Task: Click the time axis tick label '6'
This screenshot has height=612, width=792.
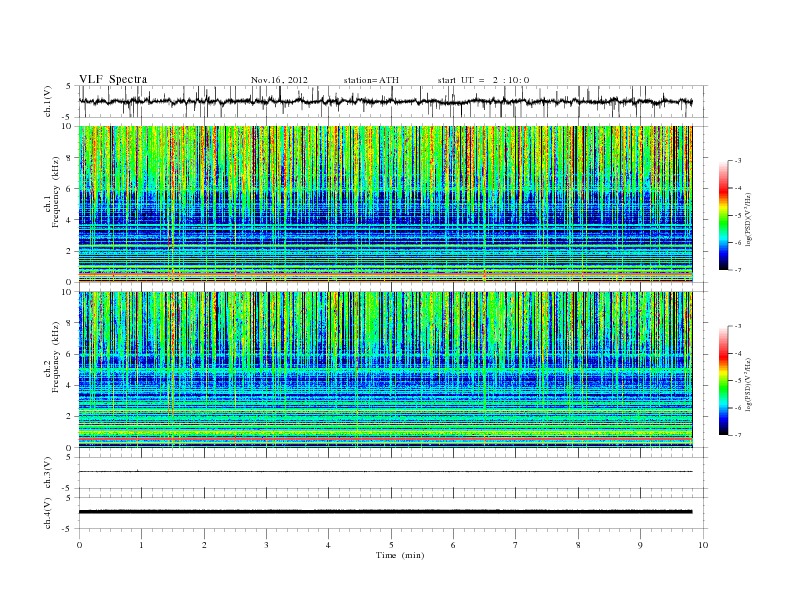Action: click(x=453, y=545)
